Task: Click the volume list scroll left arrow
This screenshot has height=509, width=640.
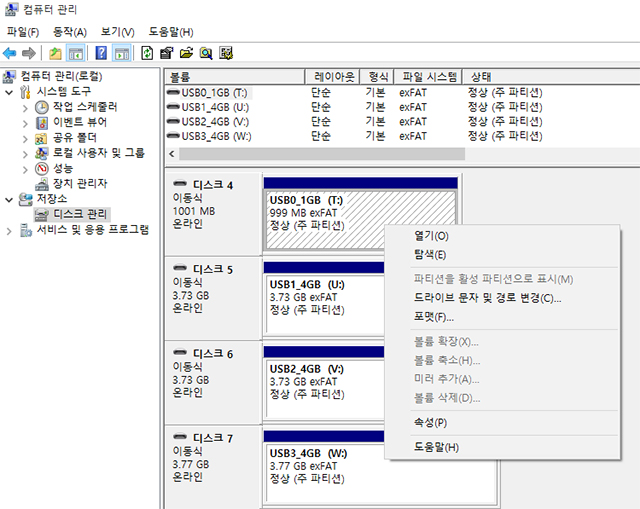Action: click(x=172, y=154)
